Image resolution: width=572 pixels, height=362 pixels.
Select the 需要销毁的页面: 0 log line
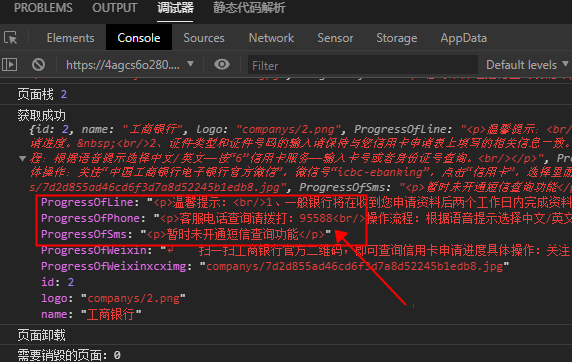(x=69, y=355)
